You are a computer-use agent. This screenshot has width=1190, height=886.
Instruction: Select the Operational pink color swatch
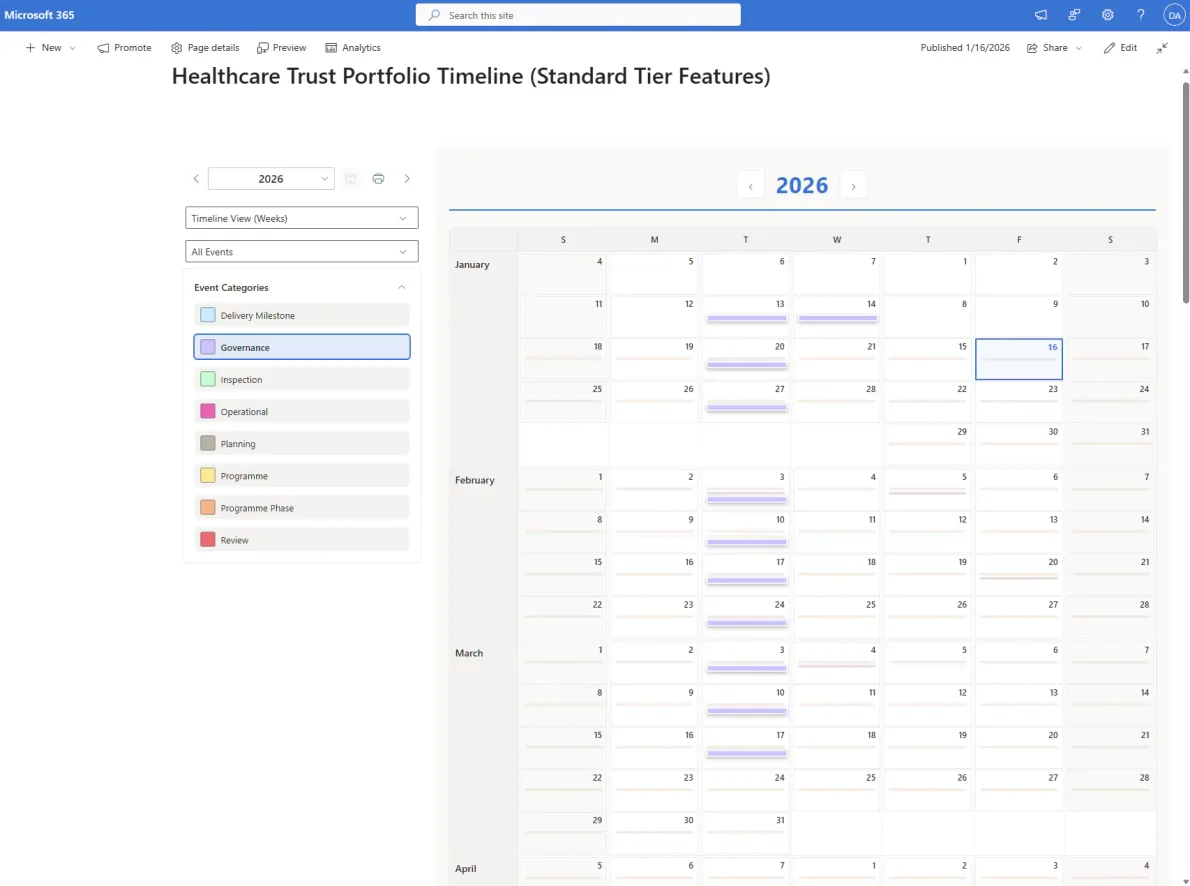coord(207,411)
